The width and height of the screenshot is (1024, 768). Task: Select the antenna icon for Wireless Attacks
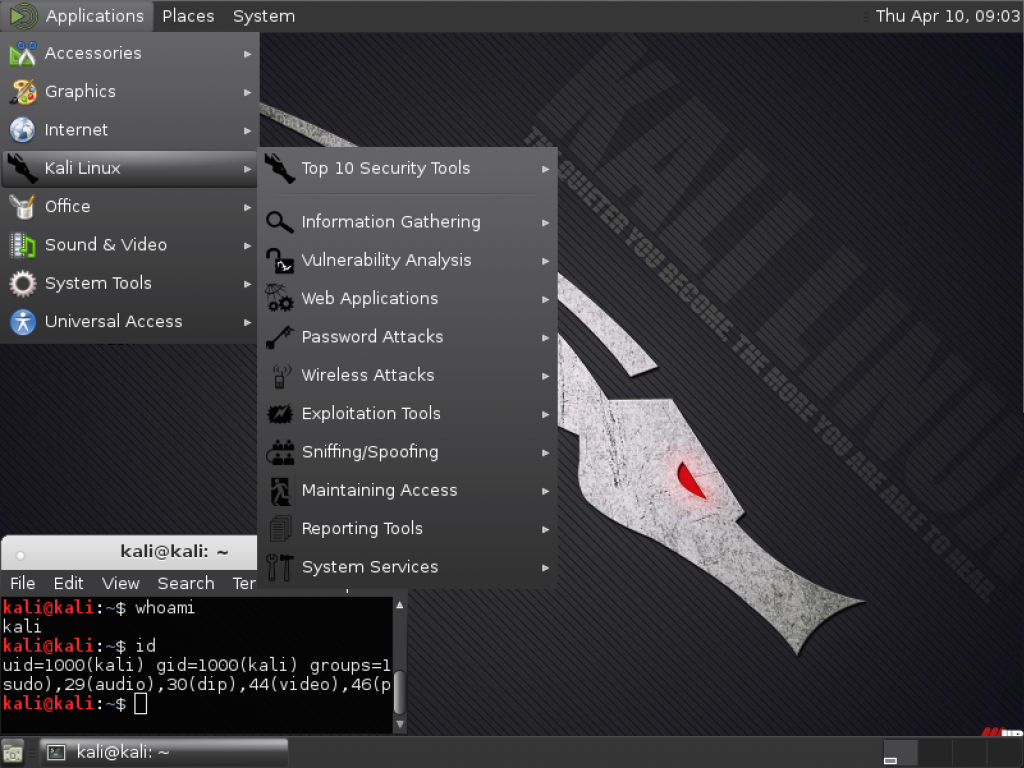[x=280, y=375]
